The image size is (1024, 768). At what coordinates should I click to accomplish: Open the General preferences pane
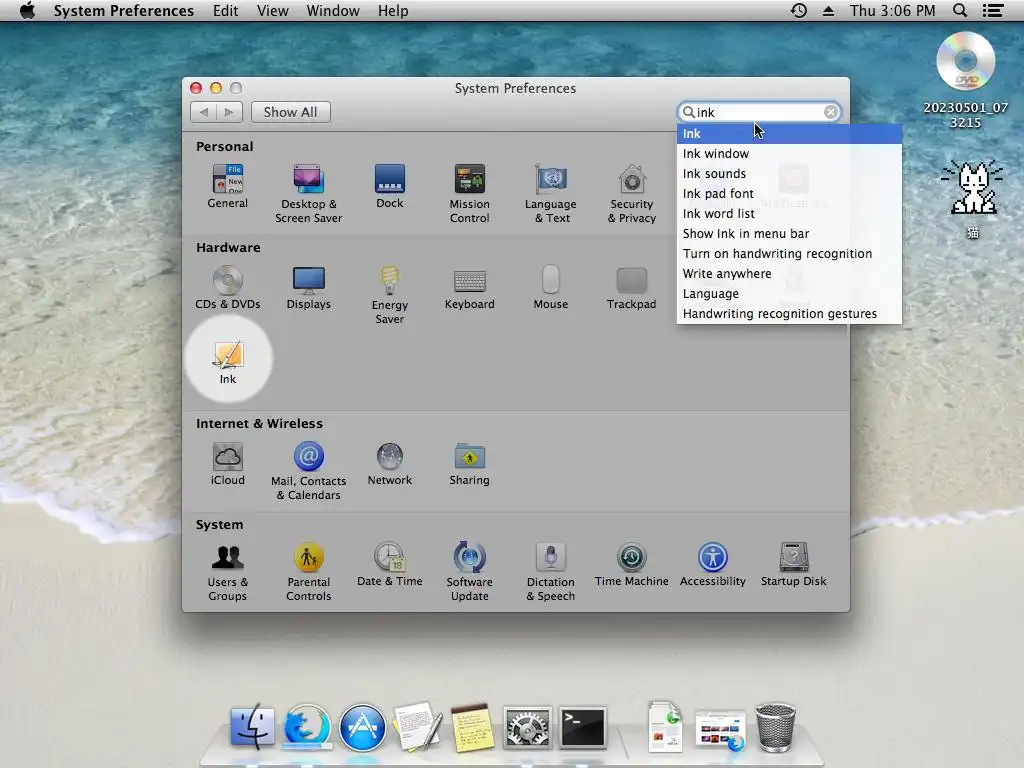[x=227, y=186]
